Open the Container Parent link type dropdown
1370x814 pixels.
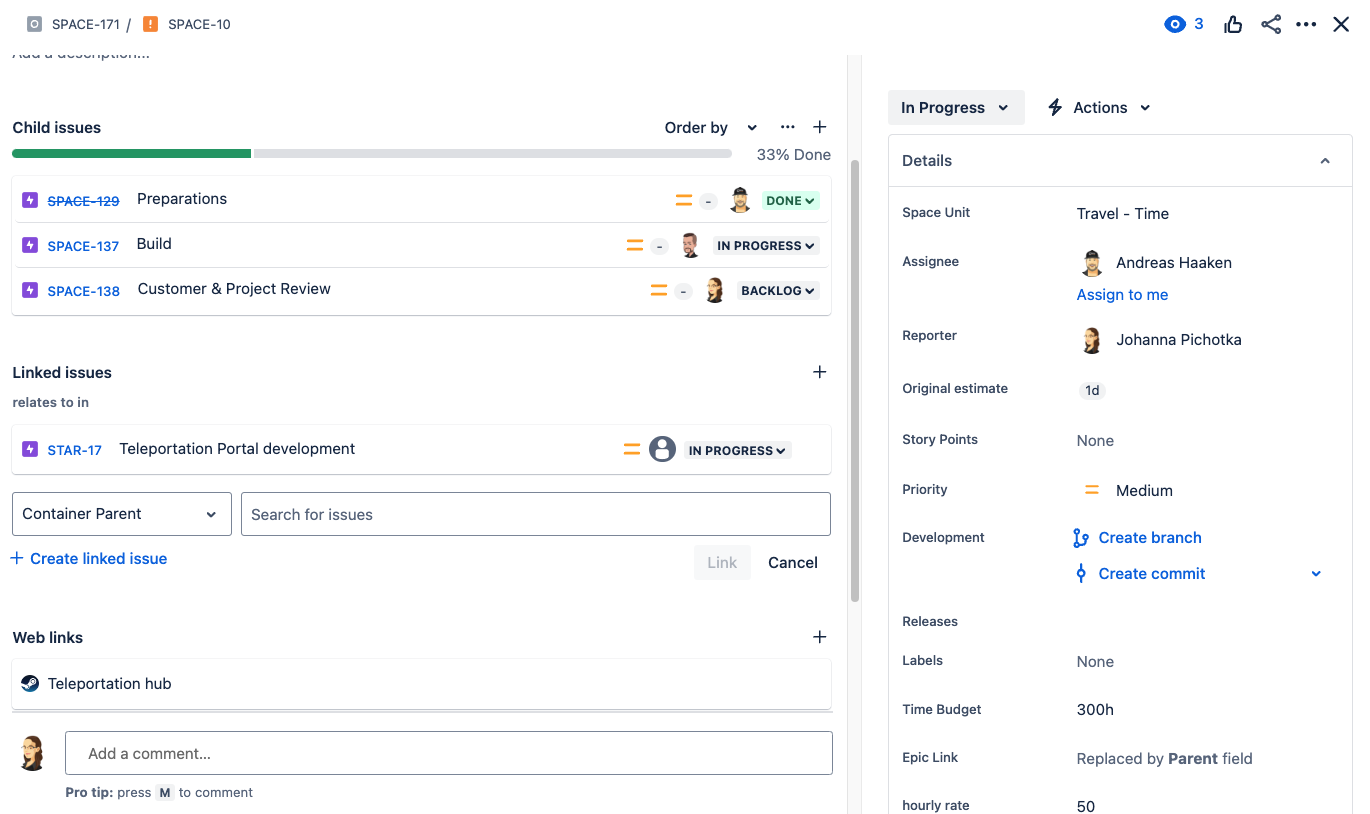[121, 513]
